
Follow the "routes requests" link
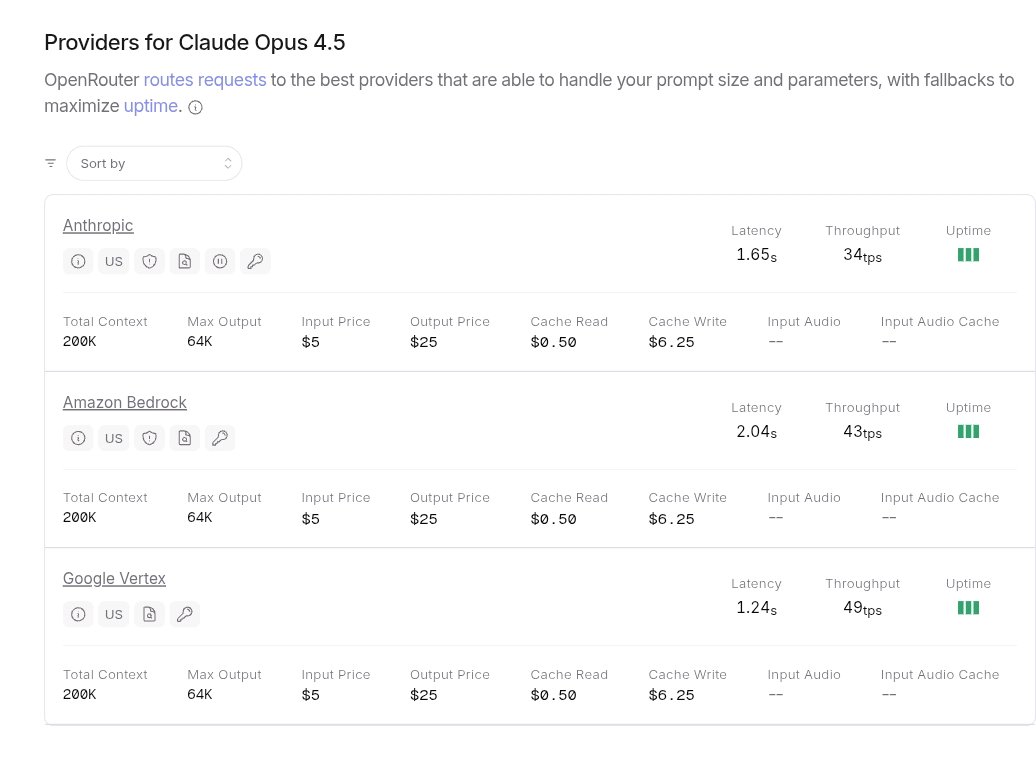204,80
